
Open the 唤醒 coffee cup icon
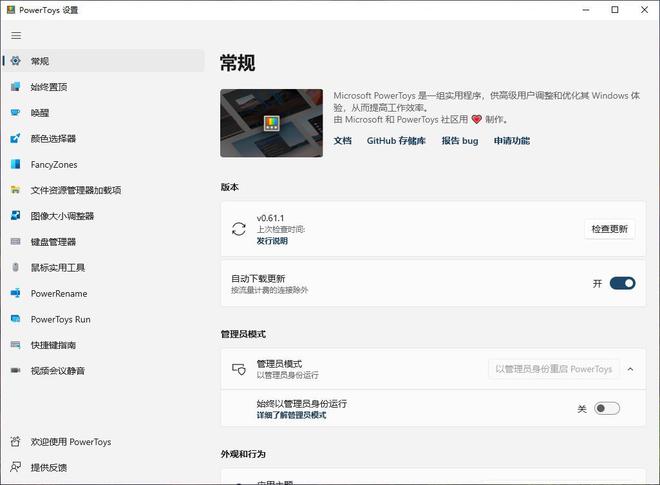(x=16, y=112)
